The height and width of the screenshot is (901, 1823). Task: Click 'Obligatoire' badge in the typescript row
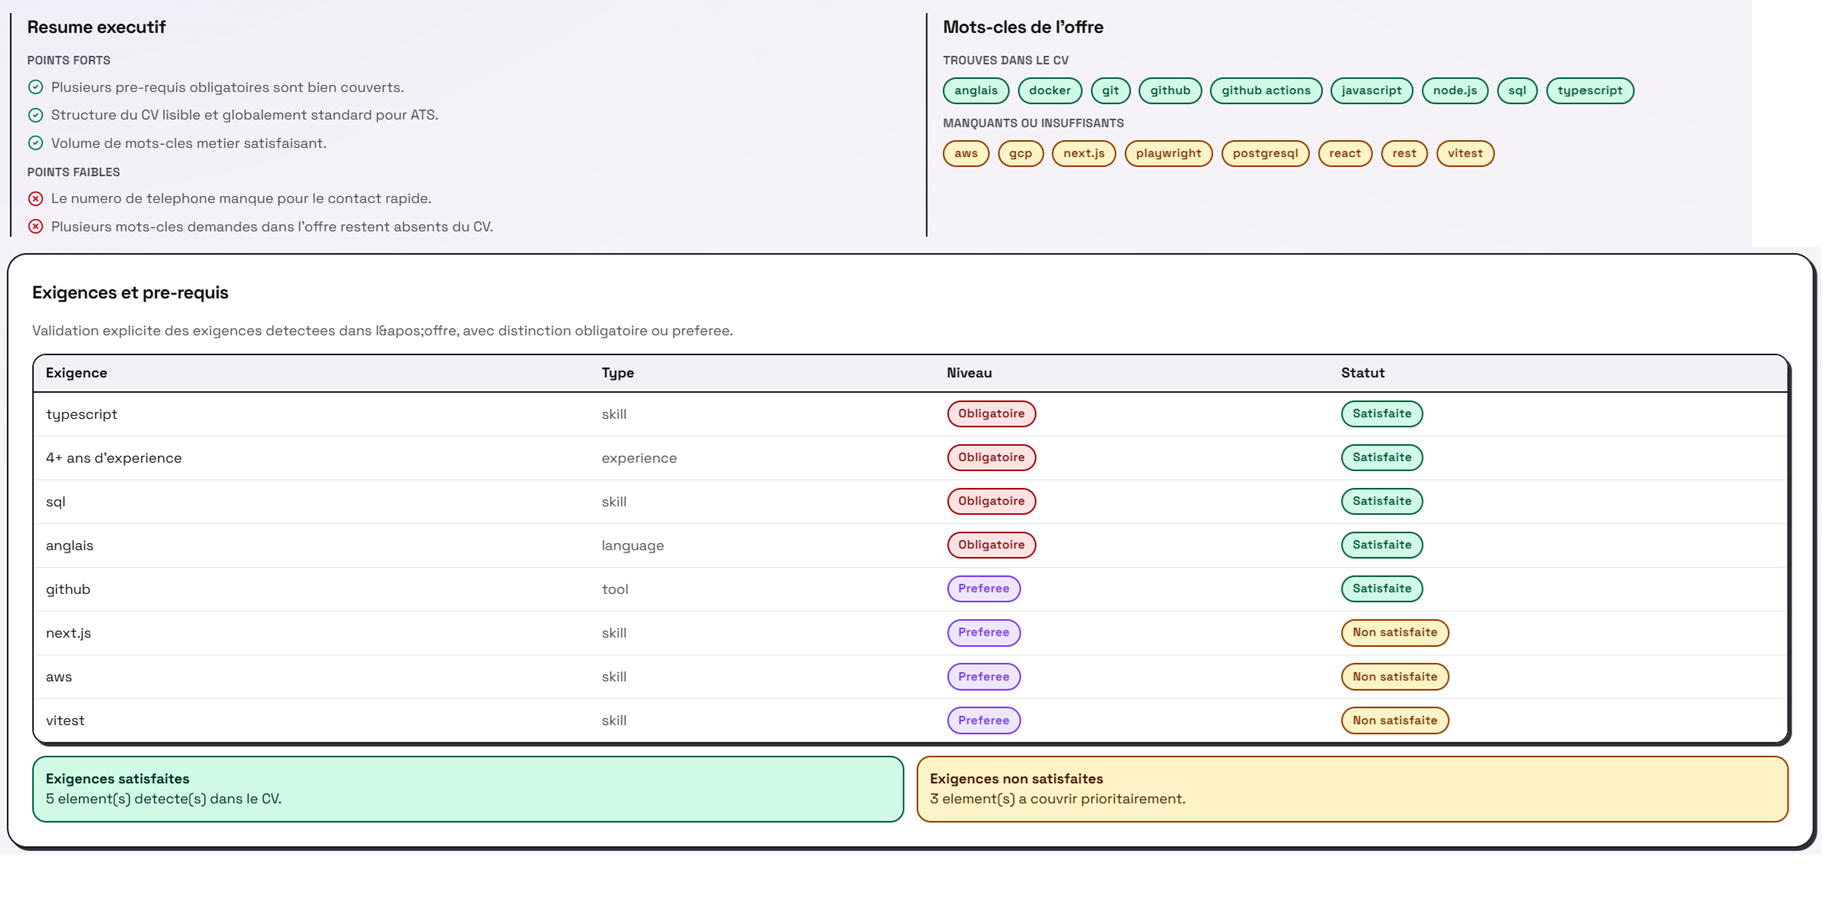click(991, 414)
